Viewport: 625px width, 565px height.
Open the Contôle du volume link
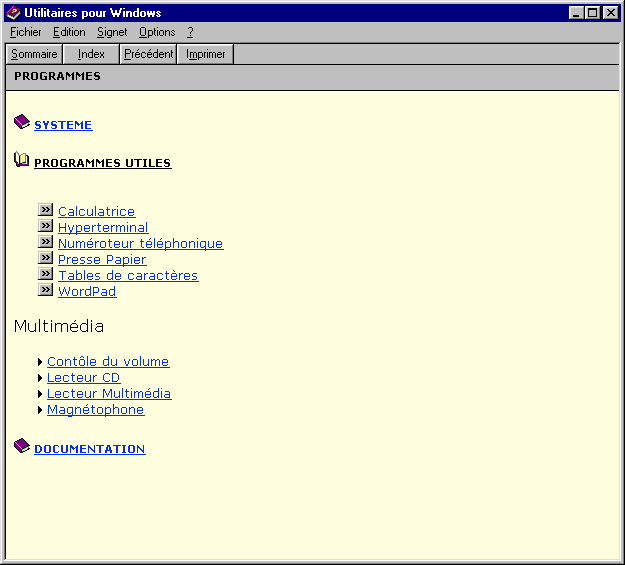point(108,361)
